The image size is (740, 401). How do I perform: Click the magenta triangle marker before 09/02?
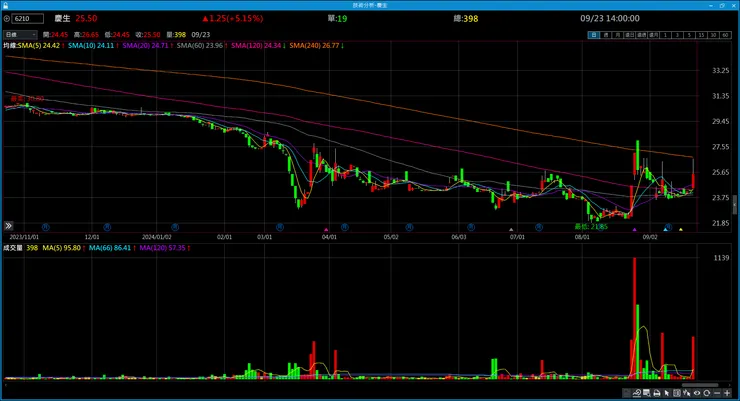click(634, 230)
